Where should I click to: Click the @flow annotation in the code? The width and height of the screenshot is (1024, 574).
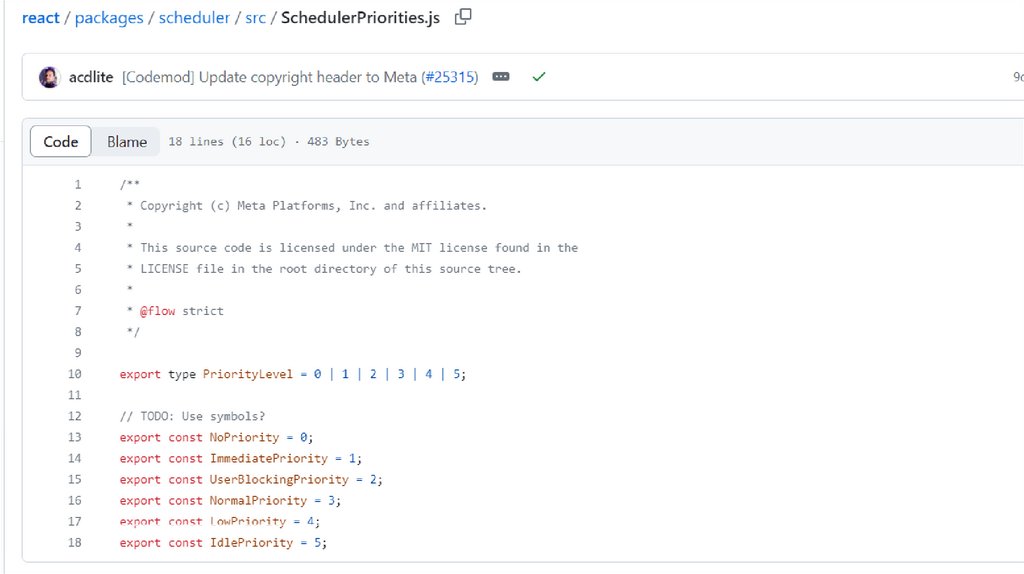coord(157,311)
